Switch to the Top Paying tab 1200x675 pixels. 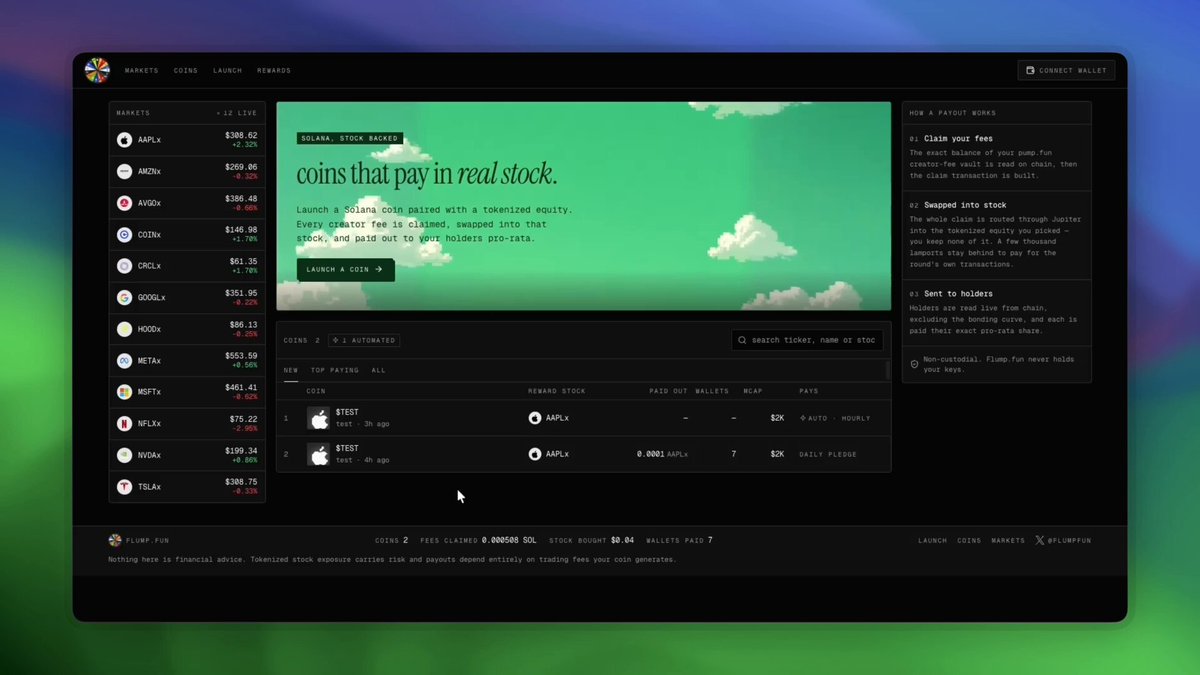(x=334, y=370)
